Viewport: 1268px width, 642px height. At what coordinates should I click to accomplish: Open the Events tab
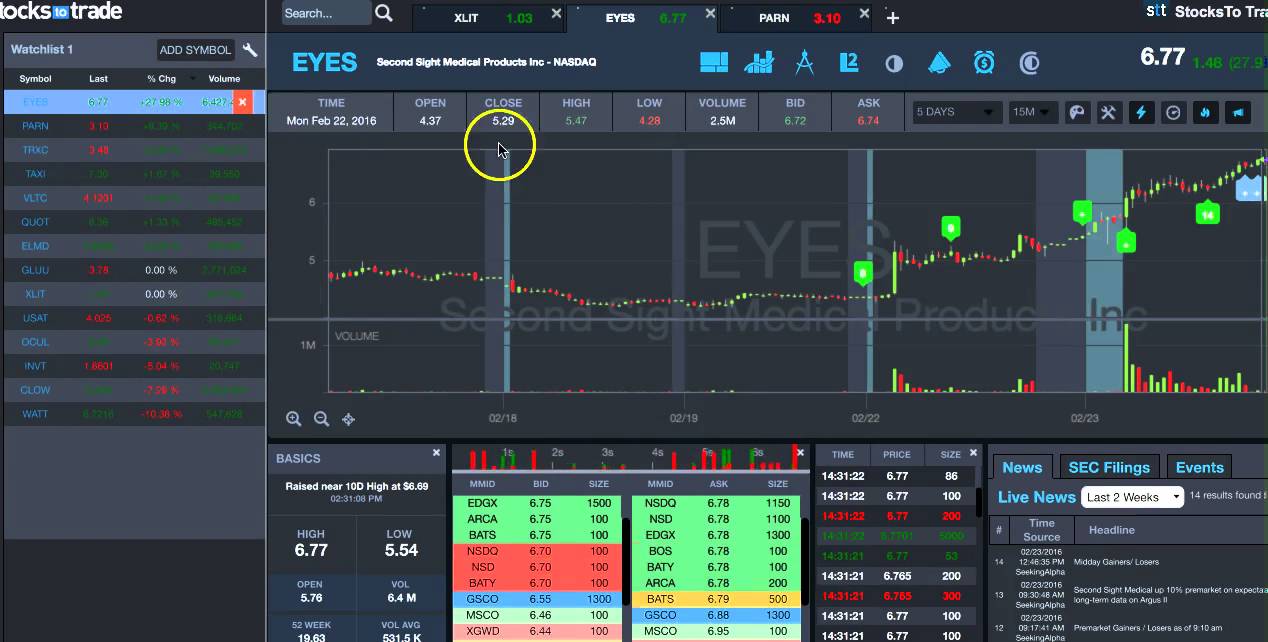(x=1199, y=467)
